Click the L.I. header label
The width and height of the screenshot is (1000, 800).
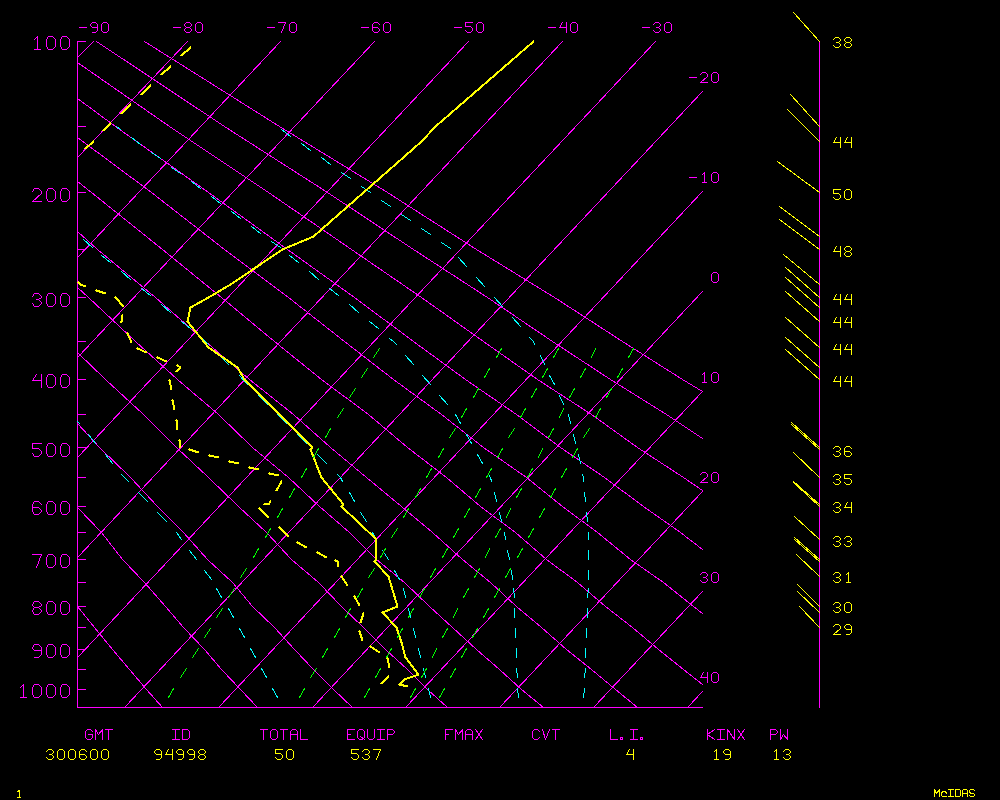[627, 735]
